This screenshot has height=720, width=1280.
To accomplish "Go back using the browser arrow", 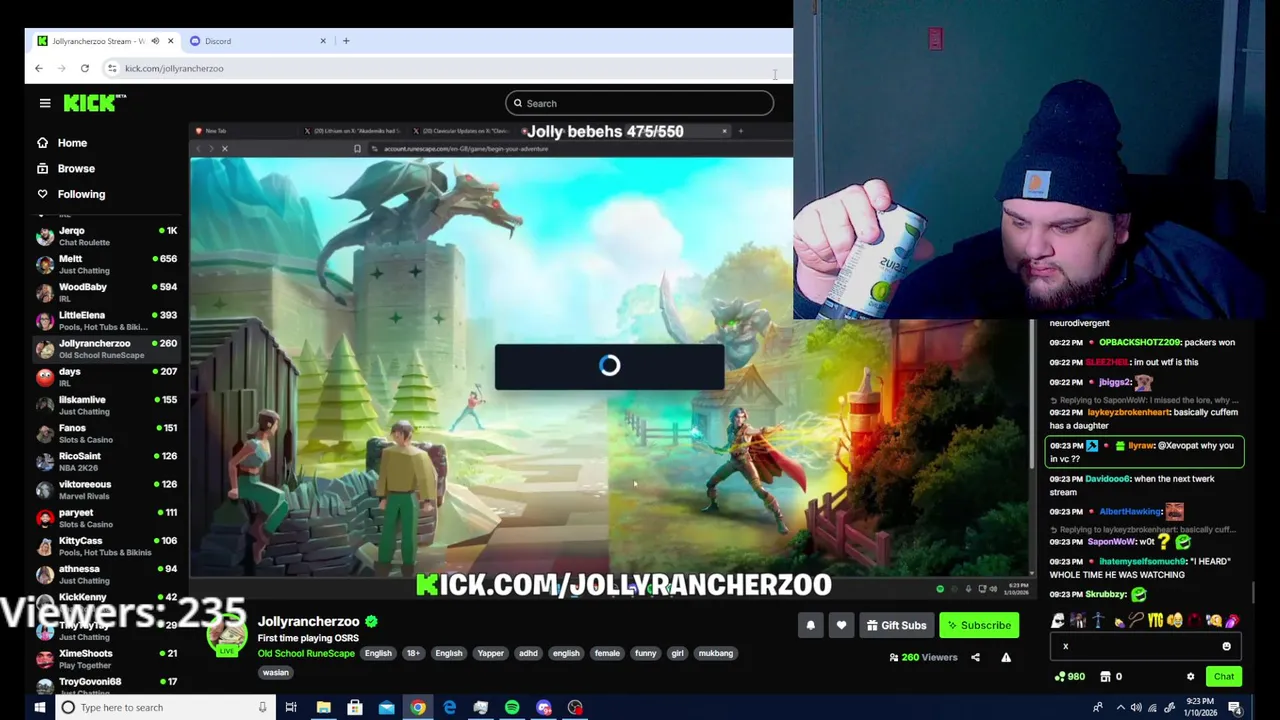I will click(39, 68).
